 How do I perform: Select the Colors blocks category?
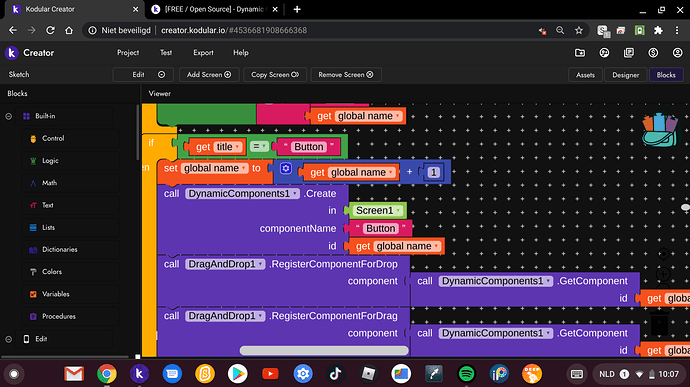point(70,272)
